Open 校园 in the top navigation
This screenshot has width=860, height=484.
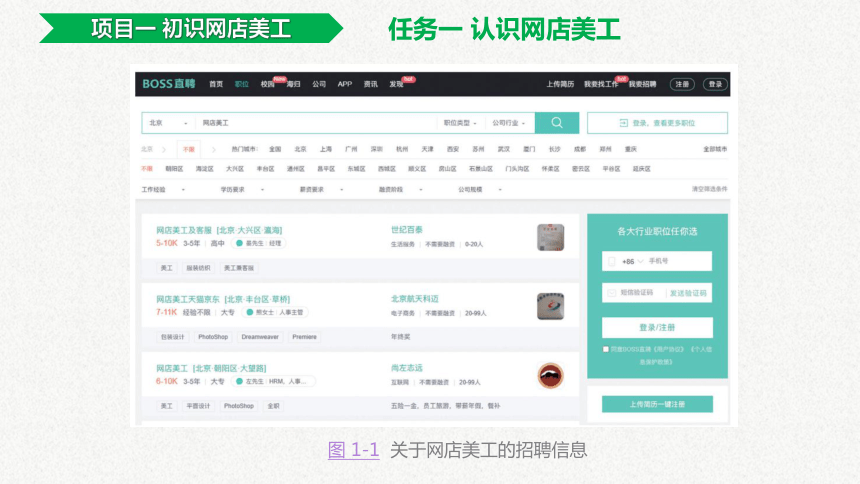pos(268,84)
